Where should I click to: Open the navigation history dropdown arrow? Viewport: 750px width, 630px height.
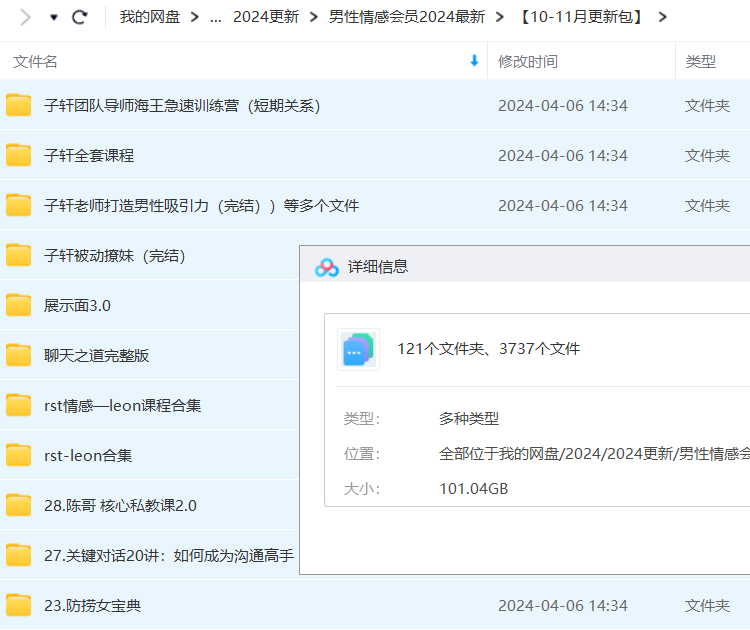(x=54, y=17)
